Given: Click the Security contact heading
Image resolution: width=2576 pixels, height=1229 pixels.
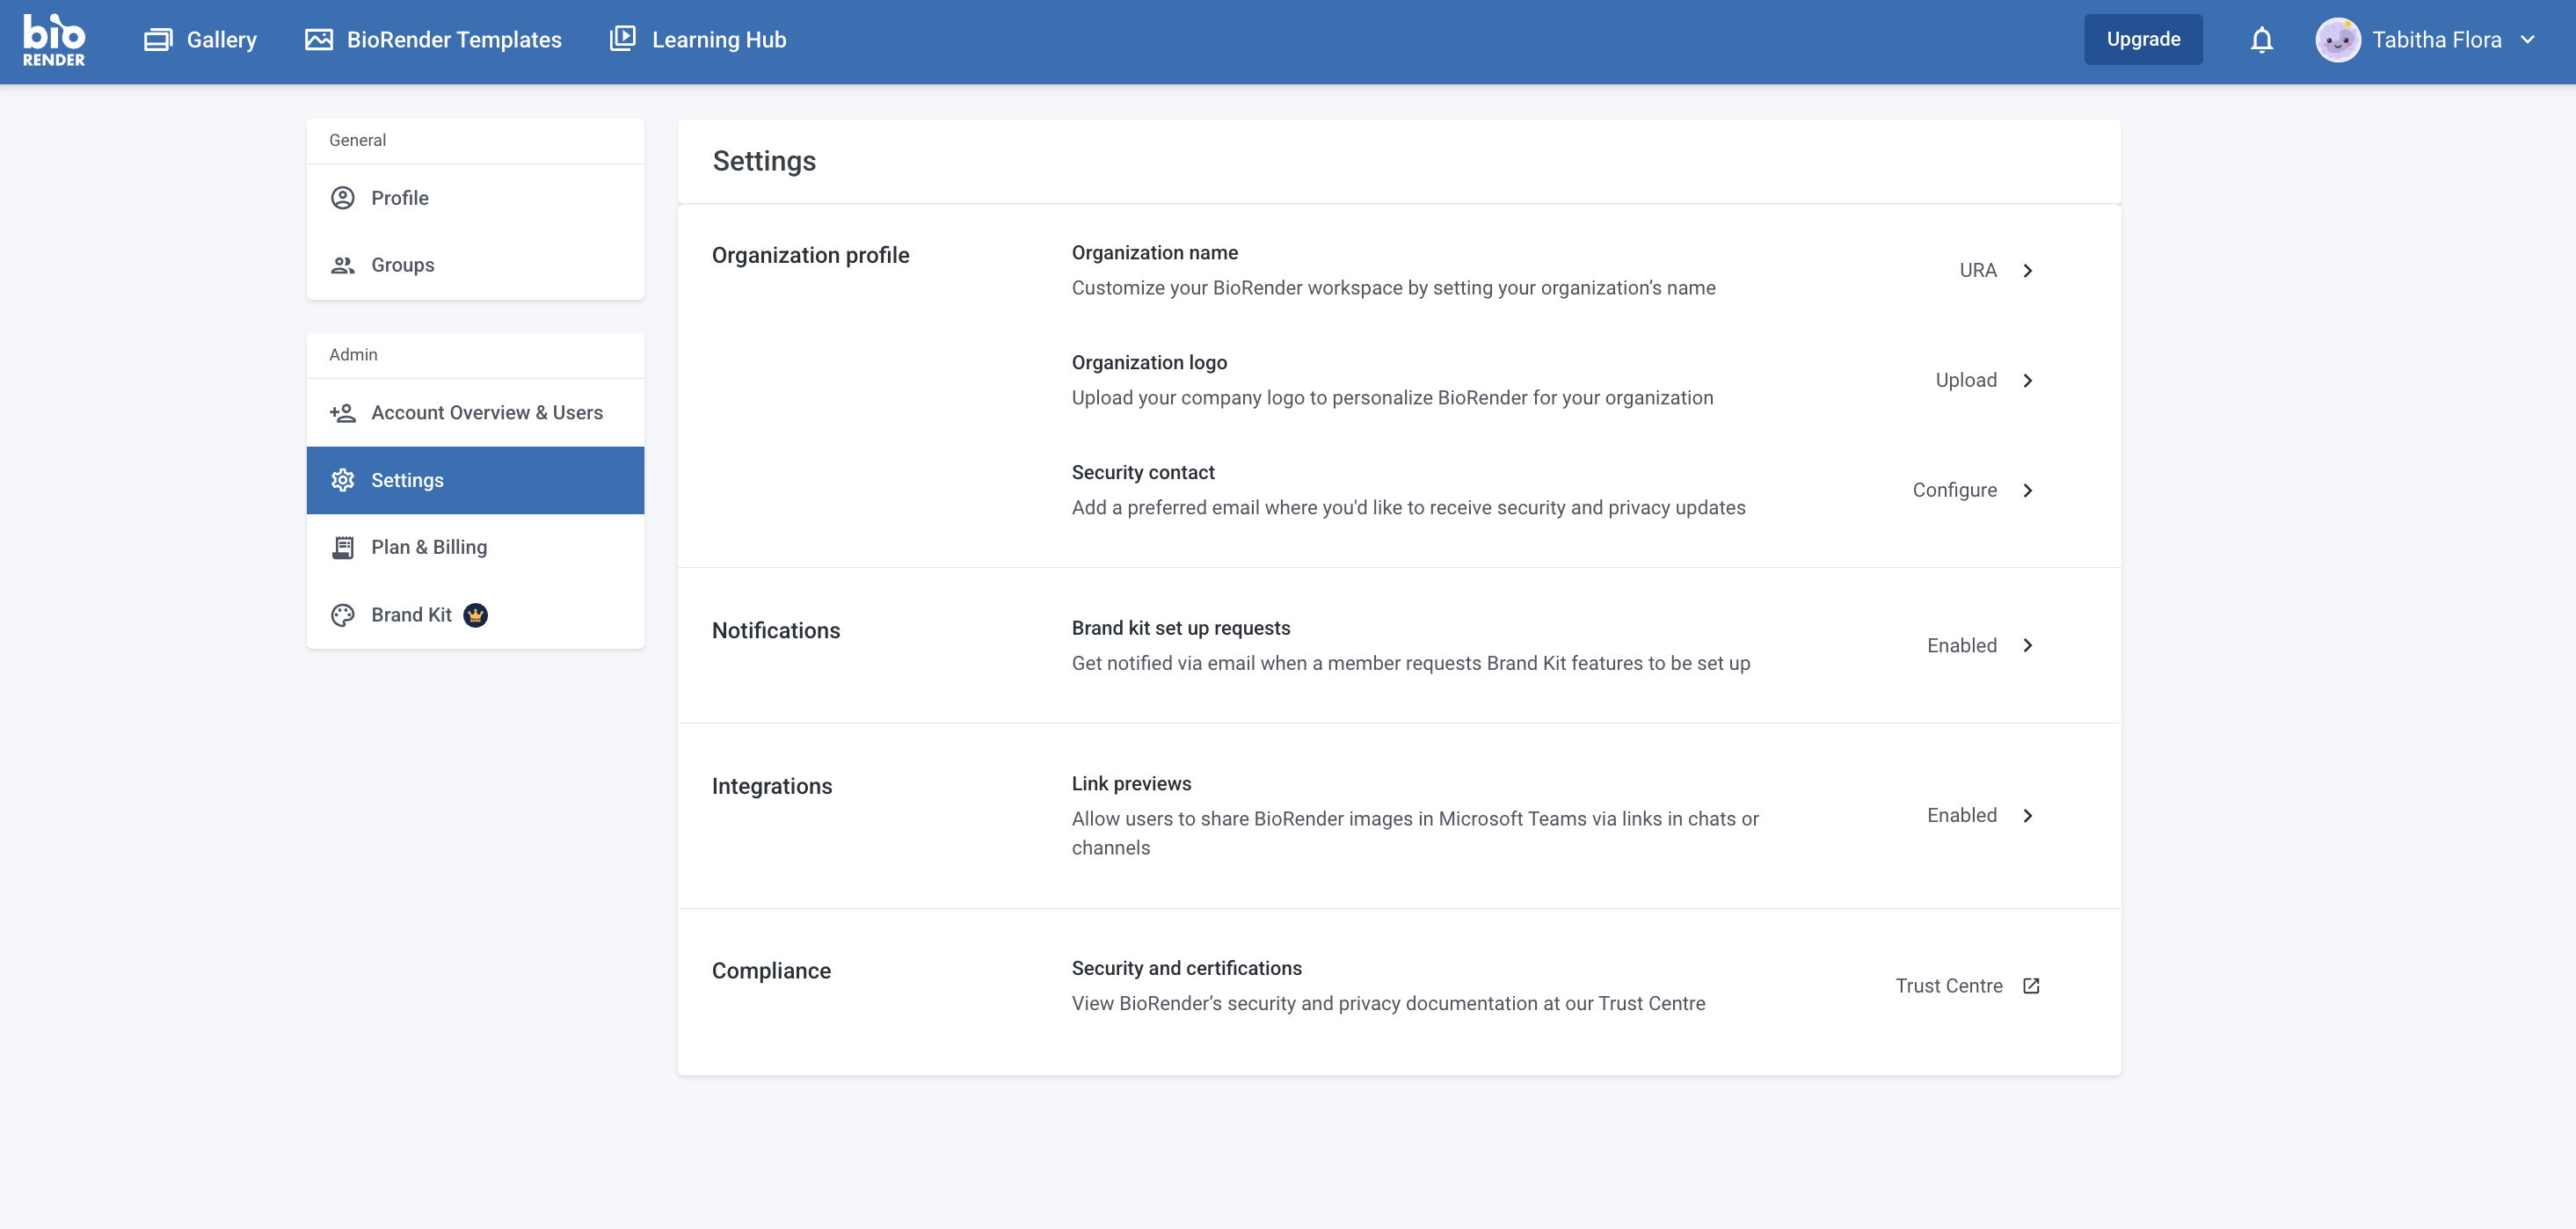Looking at the screenshot, I should click(x=1143, y=473).
